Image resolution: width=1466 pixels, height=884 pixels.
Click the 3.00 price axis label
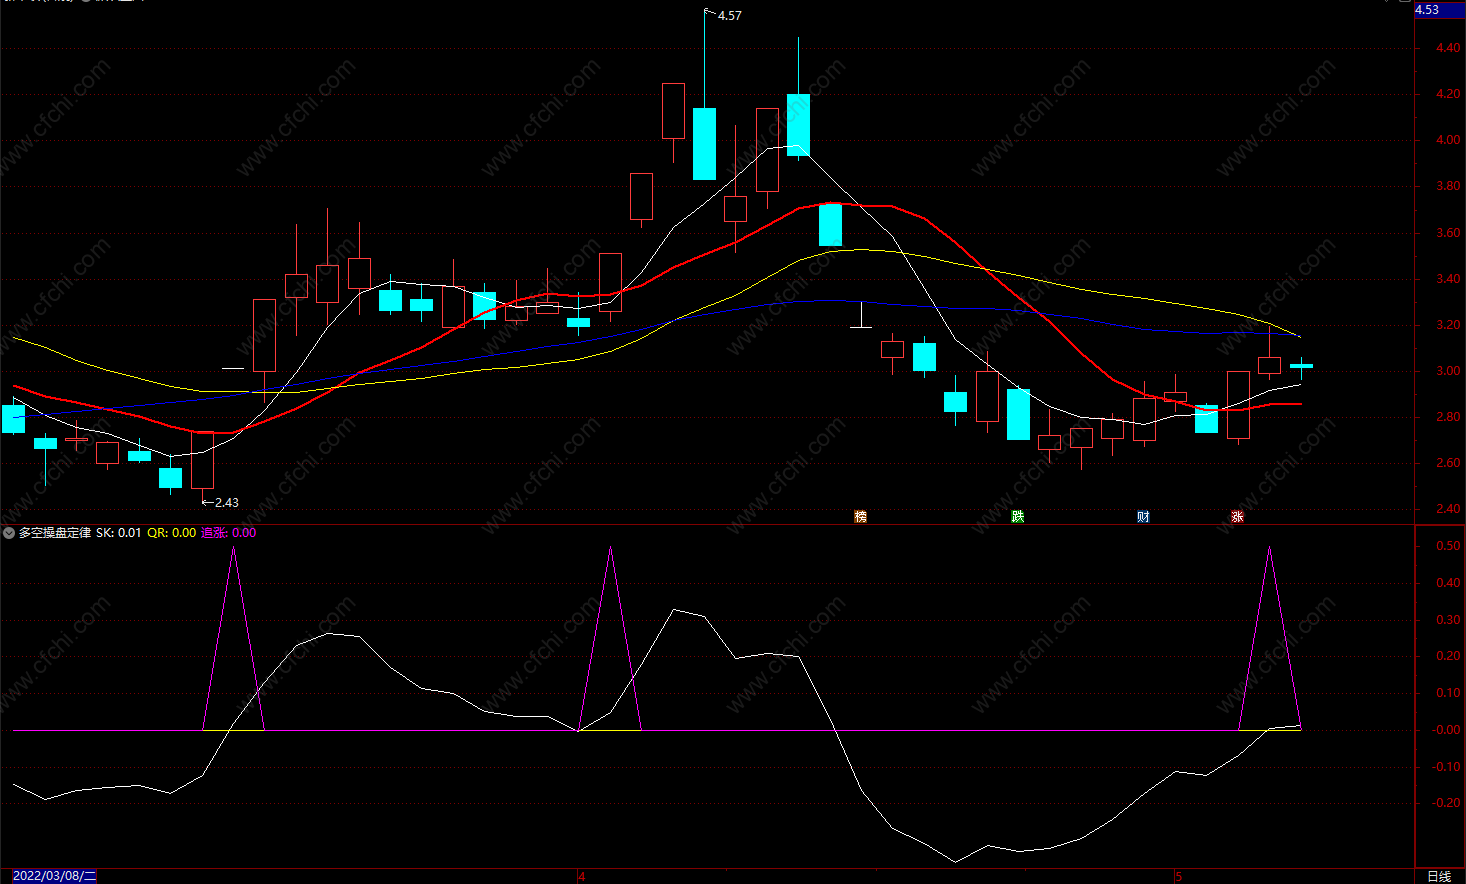[x=1447, y=371]
